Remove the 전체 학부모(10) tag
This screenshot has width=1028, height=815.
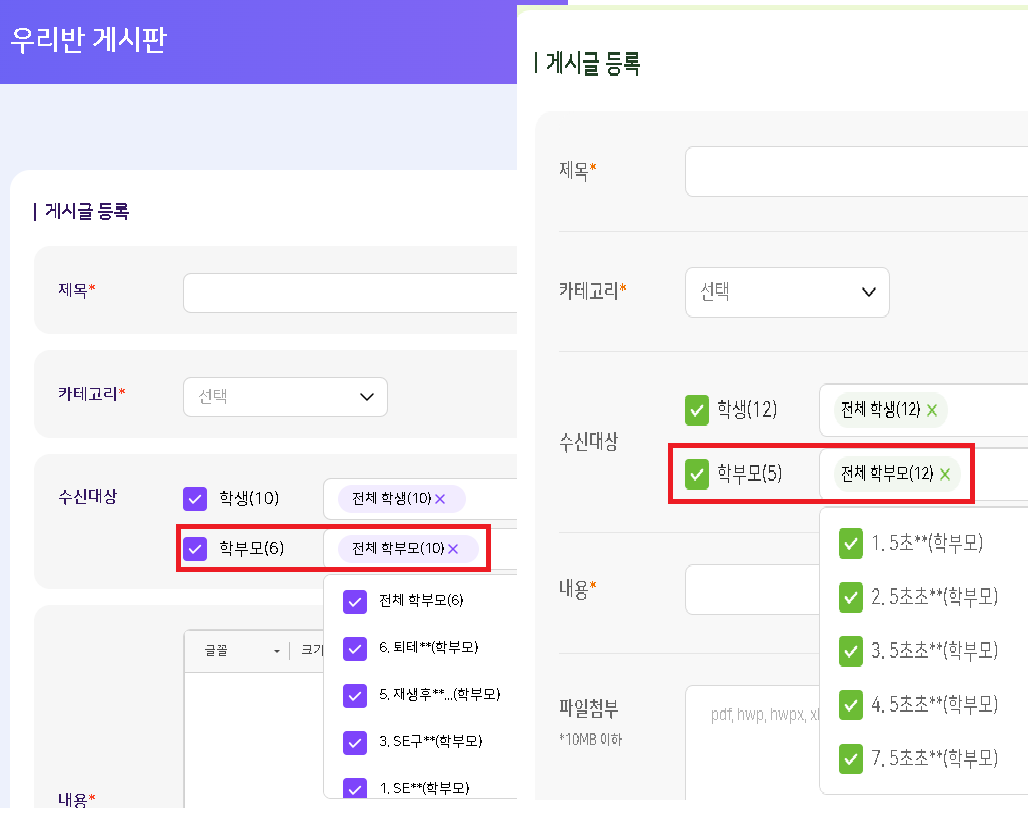[x=453, y=549]
